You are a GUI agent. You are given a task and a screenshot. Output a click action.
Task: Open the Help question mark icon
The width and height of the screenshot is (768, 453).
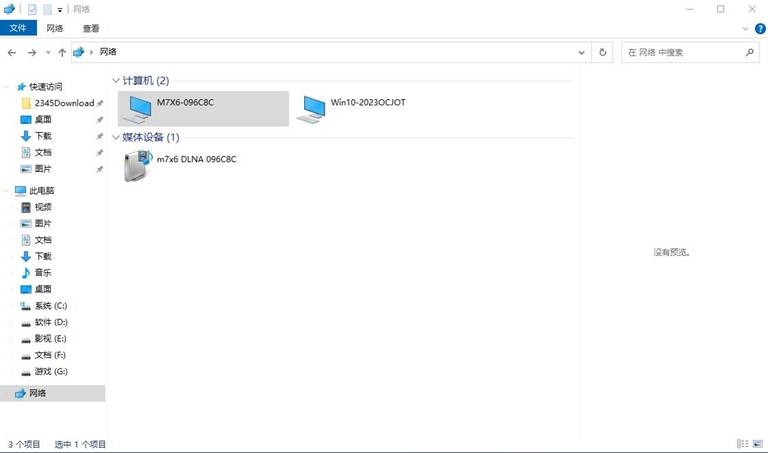[760, 28]
